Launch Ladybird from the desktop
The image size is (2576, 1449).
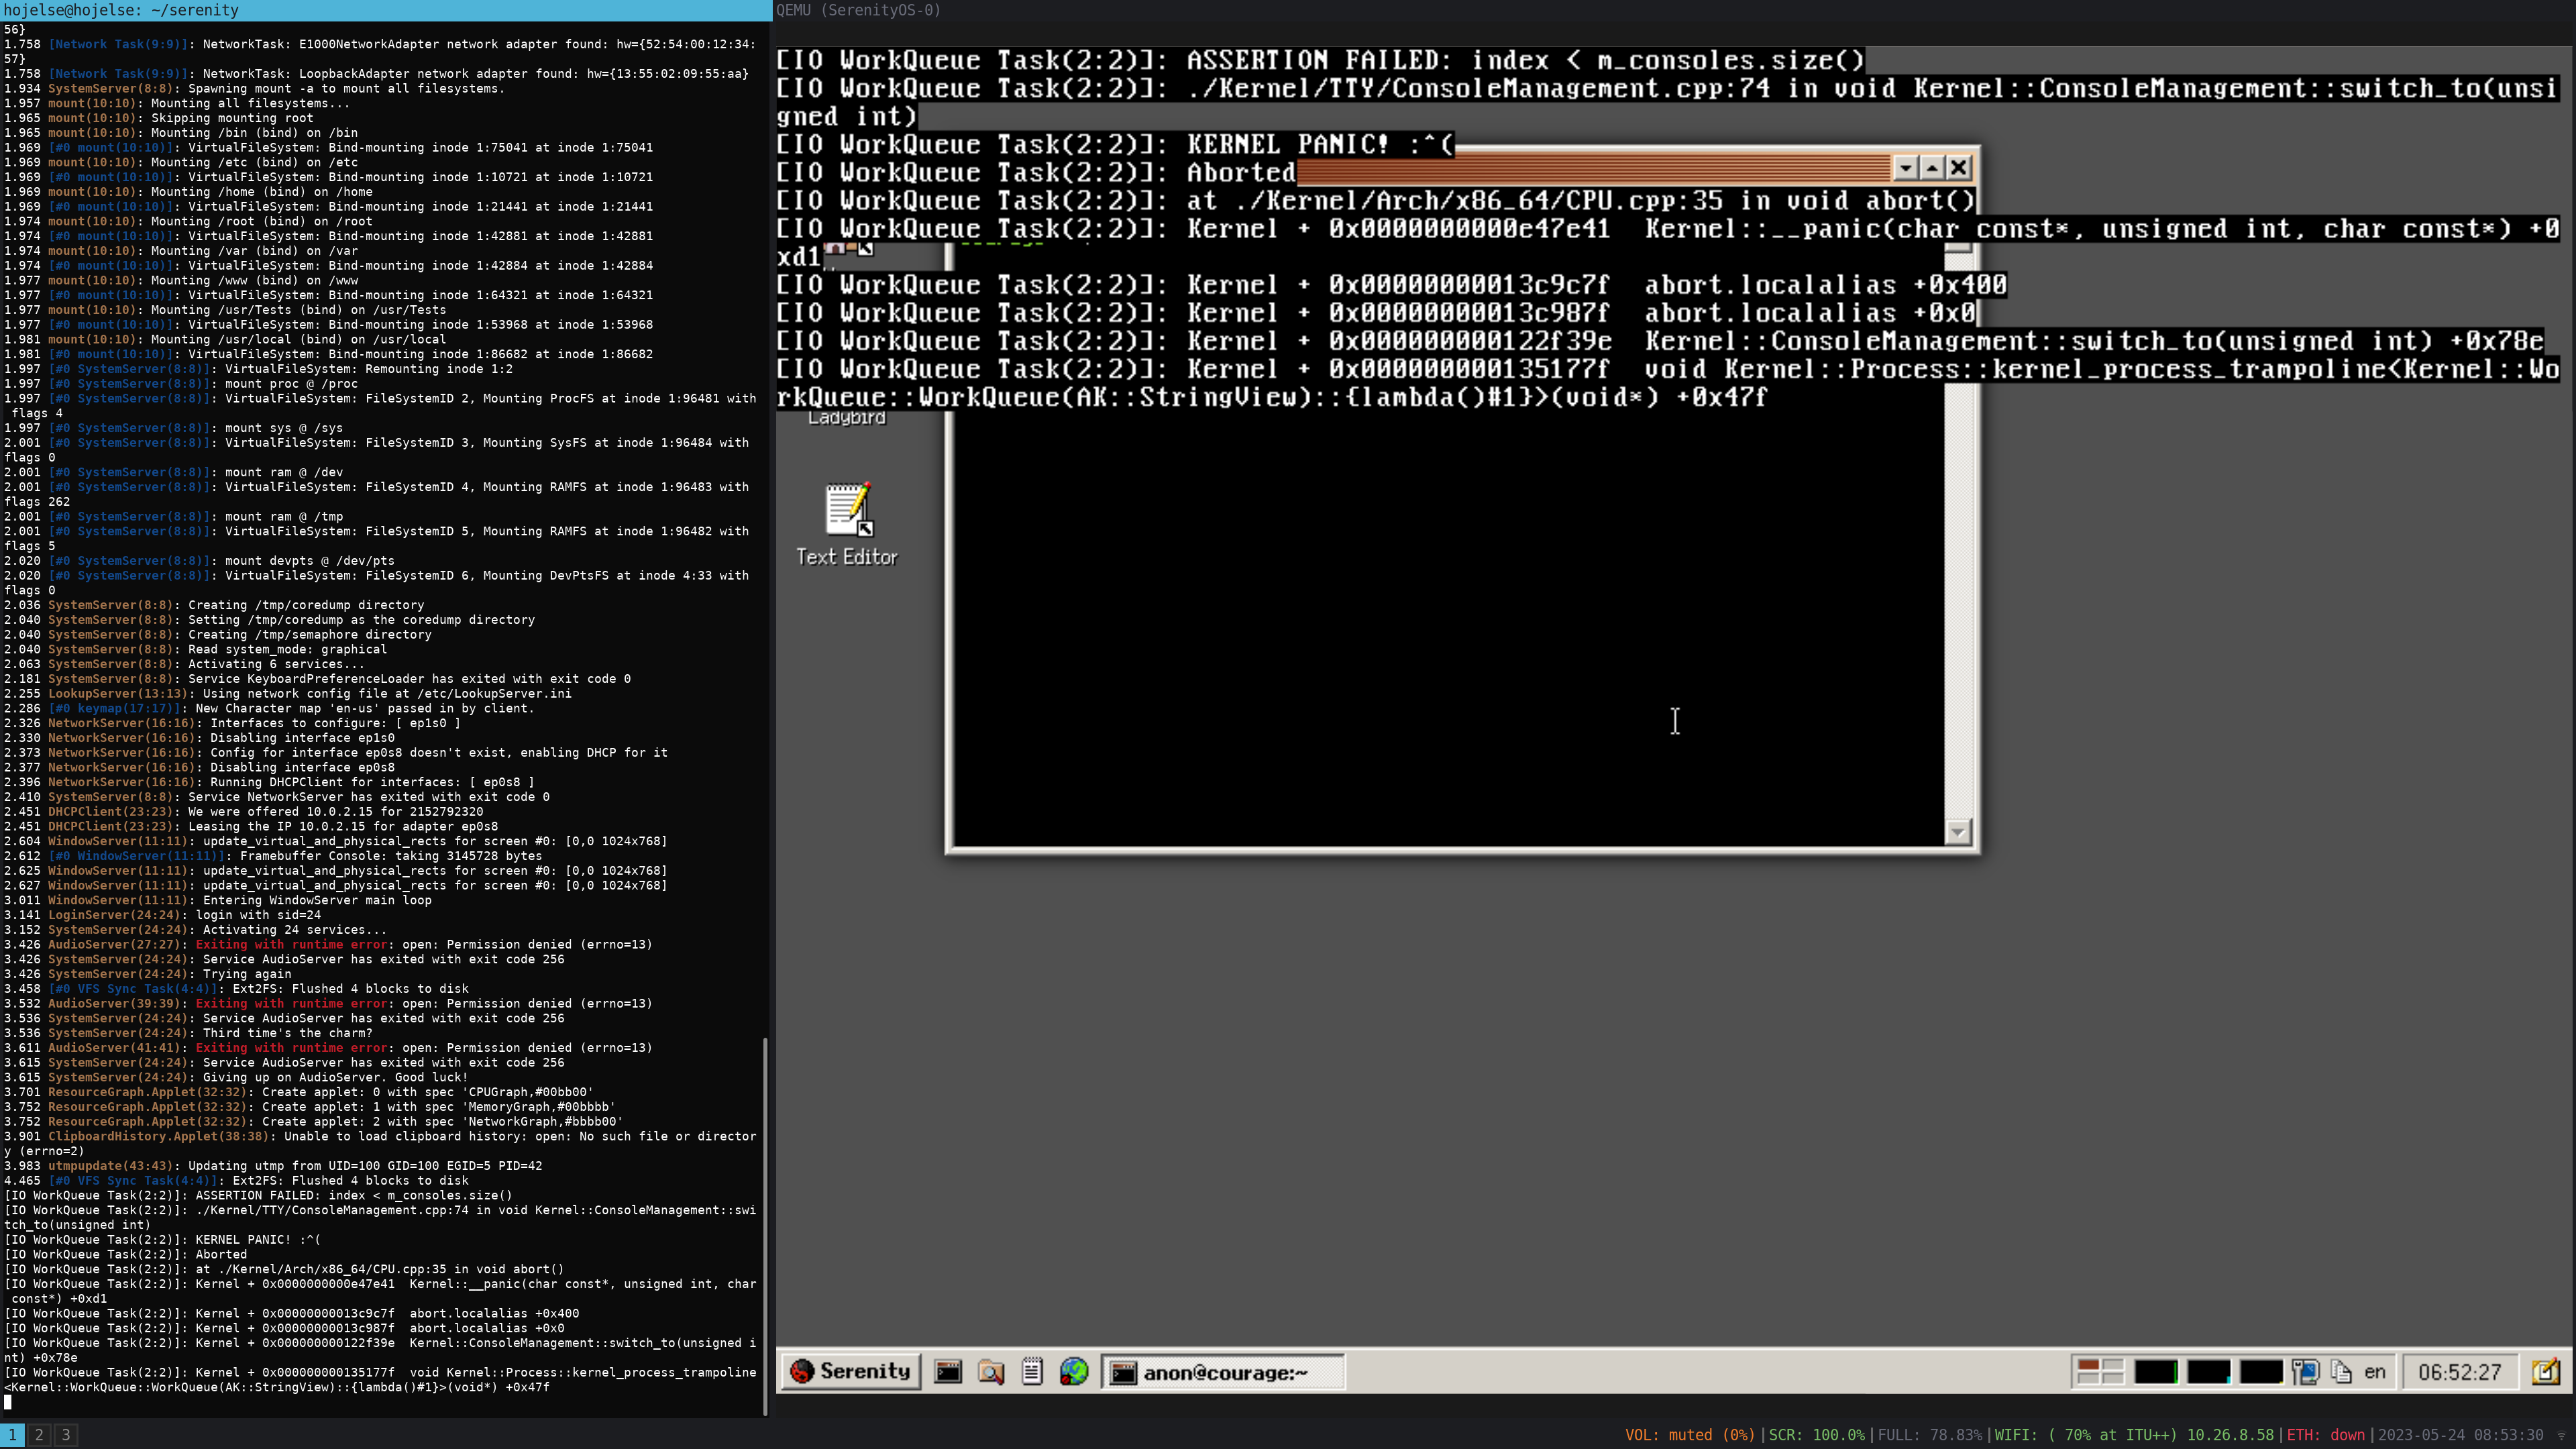848,400
